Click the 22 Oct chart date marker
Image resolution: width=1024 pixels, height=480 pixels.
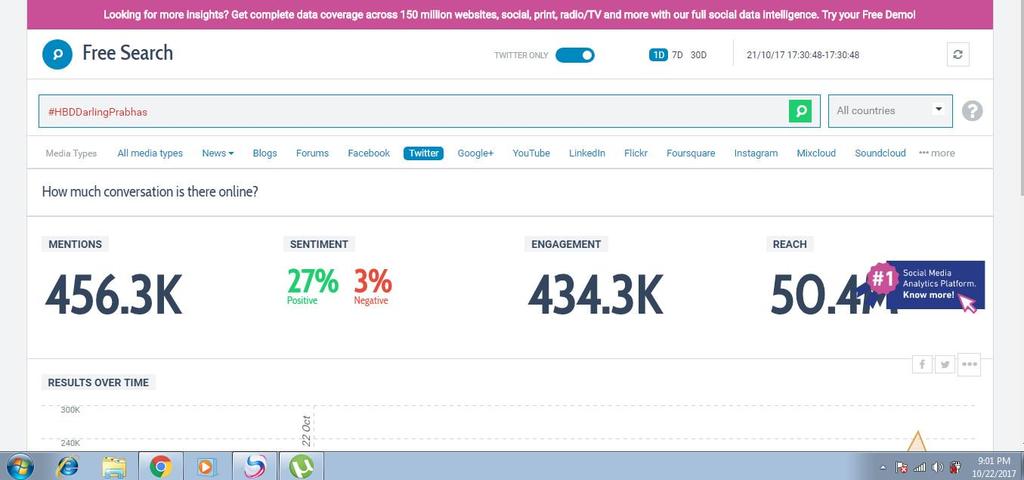pos(306,430)
